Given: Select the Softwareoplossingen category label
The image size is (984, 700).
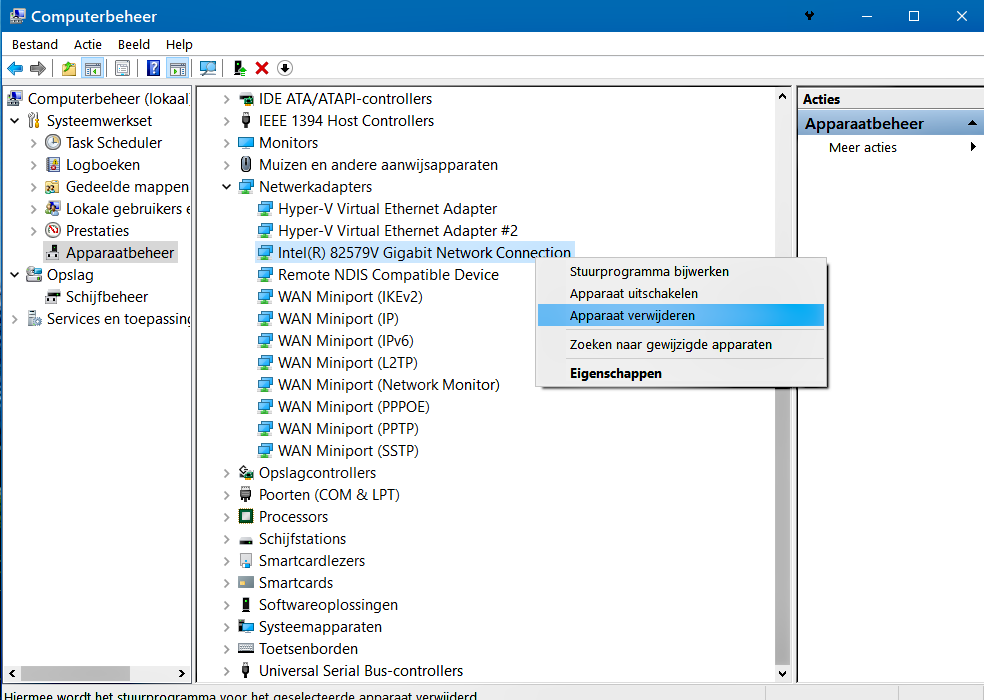Looking at the screenshot, I should 328,605.
